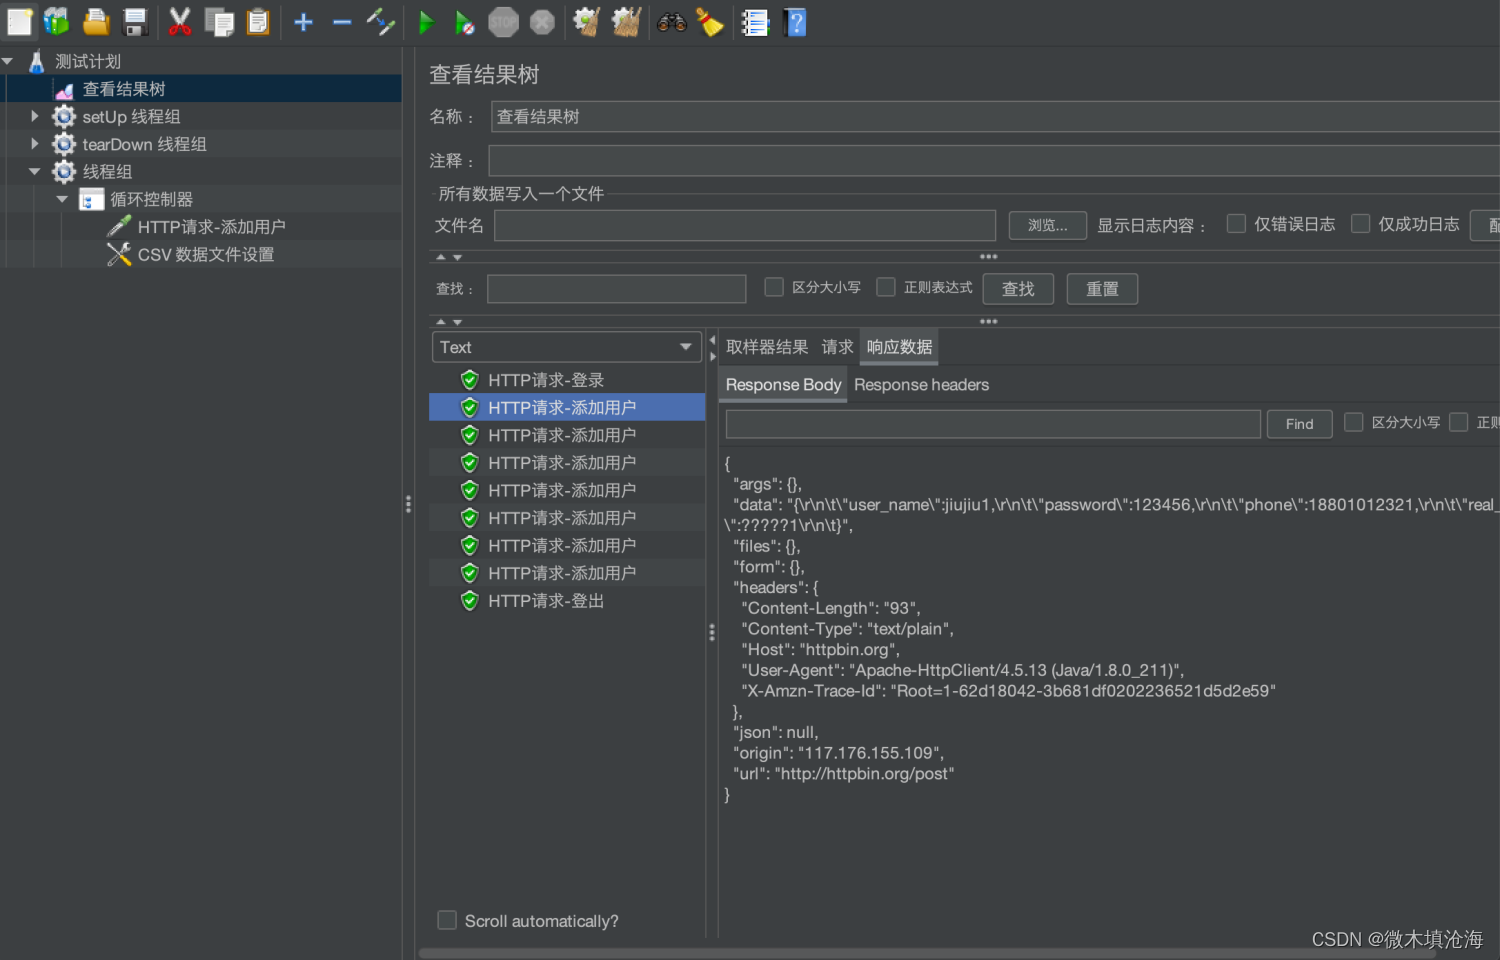Click the 文件名 input field
Viewport: 1500px width, 960px height.
click(745, 225)
